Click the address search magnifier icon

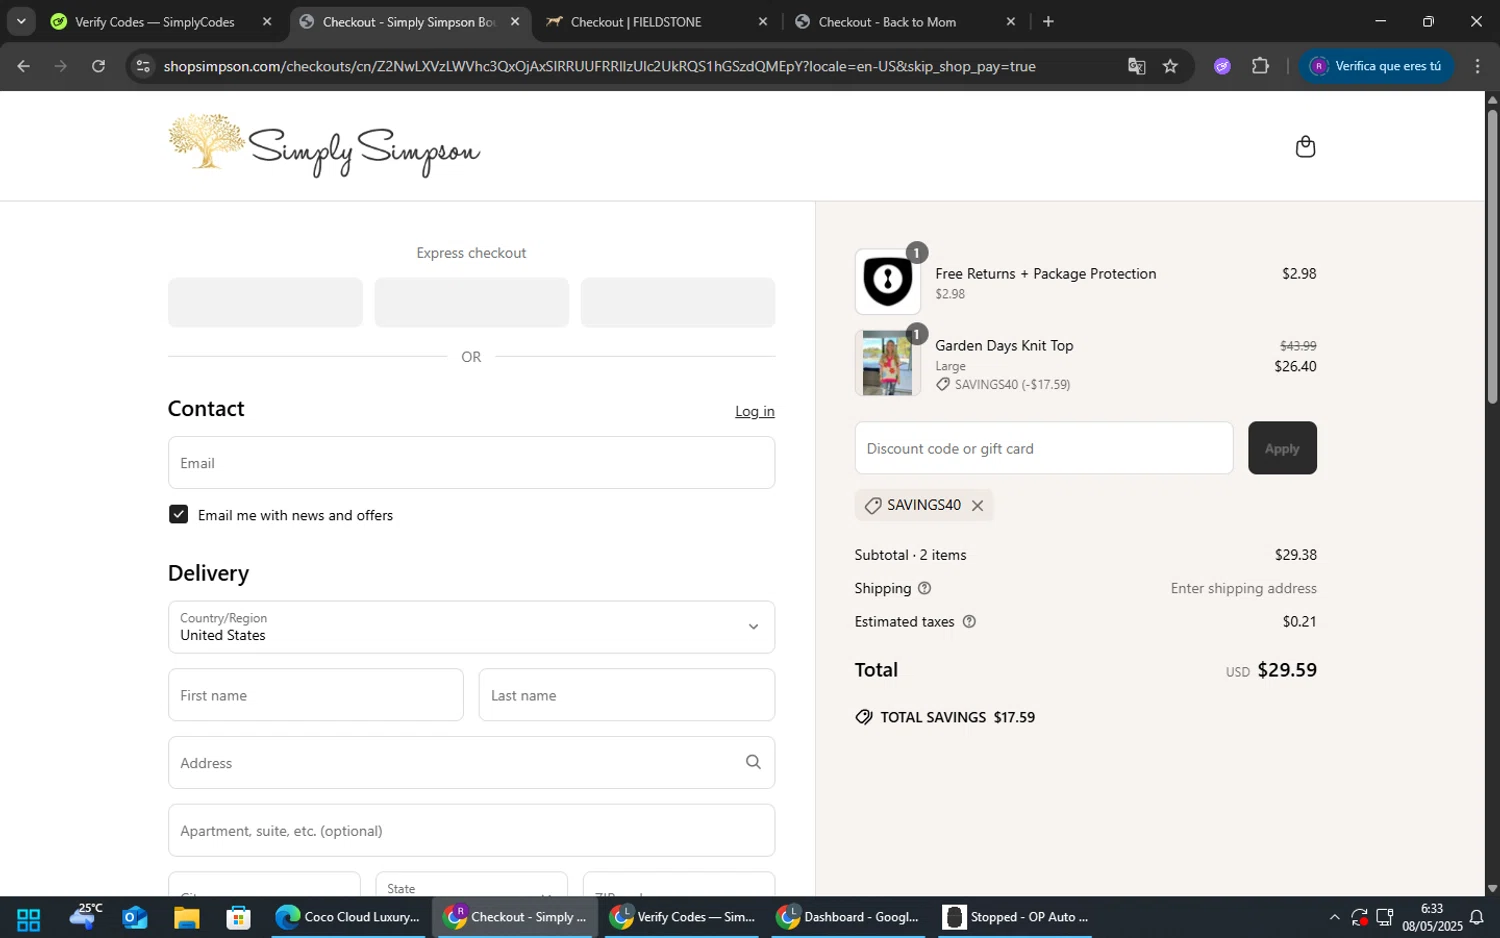(753, 762)
